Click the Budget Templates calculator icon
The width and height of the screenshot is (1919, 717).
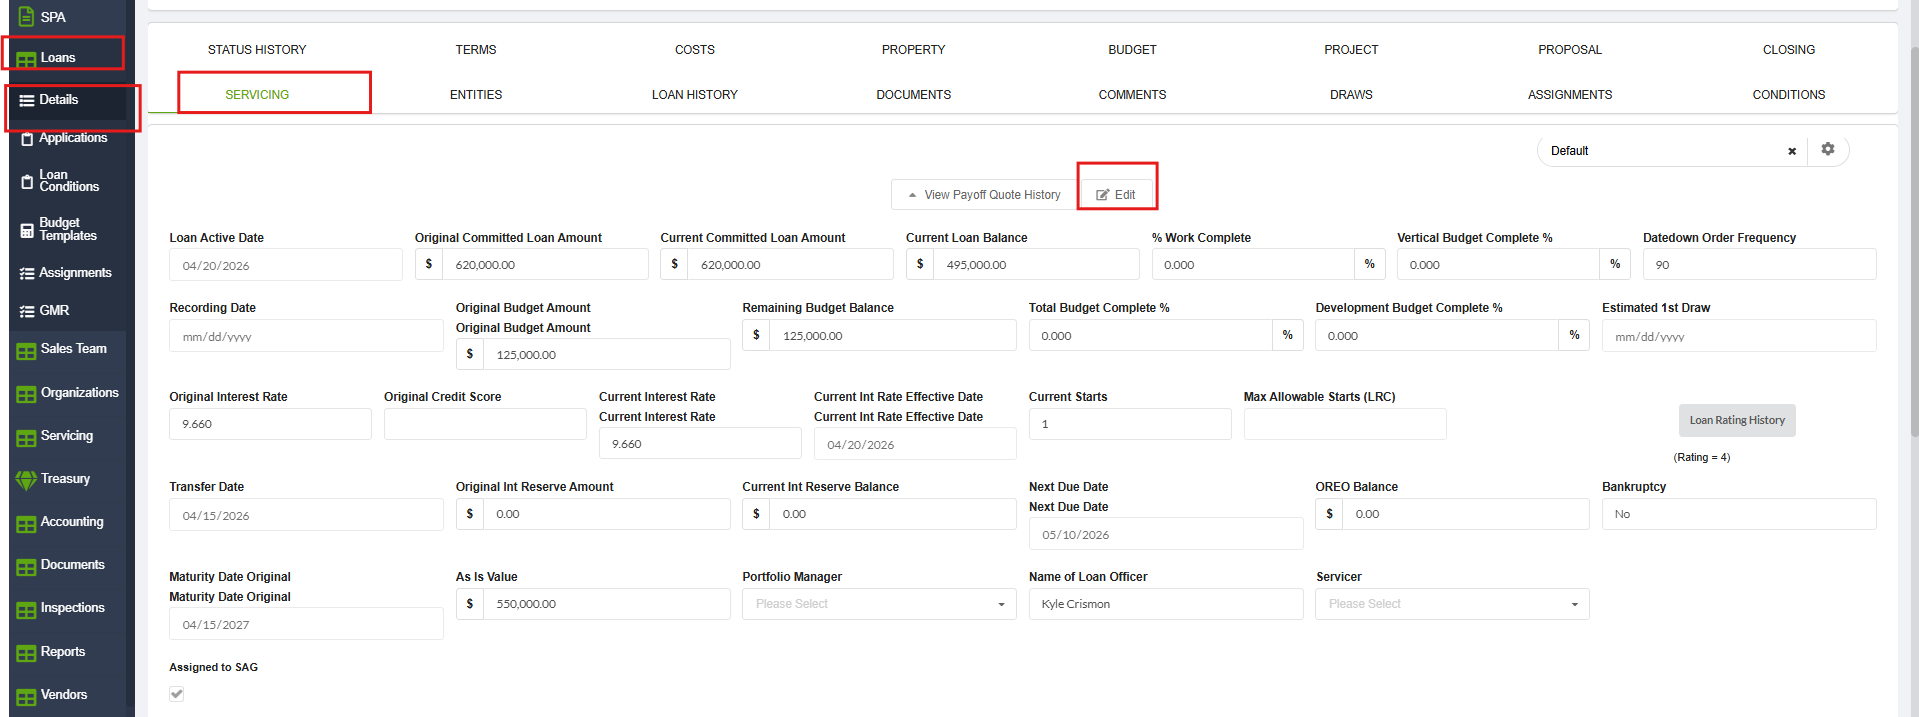pyautogui.click(x=27, y=230)
